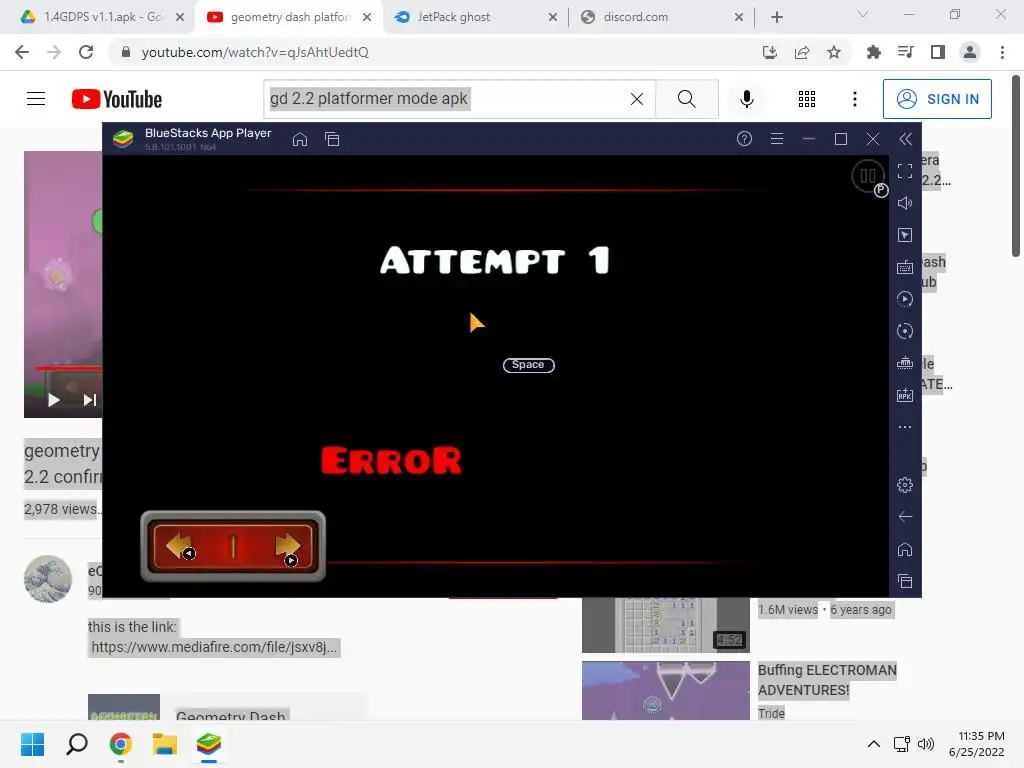Go to YouTube home via logo
The height and width of the screenshot is (768, 1024).
tap(117, 99)
